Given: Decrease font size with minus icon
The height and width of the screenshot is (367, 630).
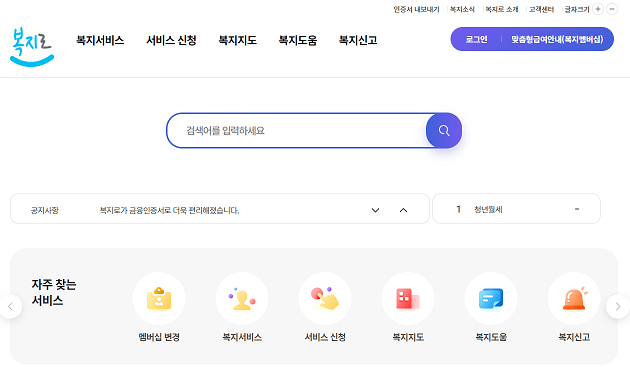Looking at the screenshot, I should pyautogui.click(x=612, y=9).
